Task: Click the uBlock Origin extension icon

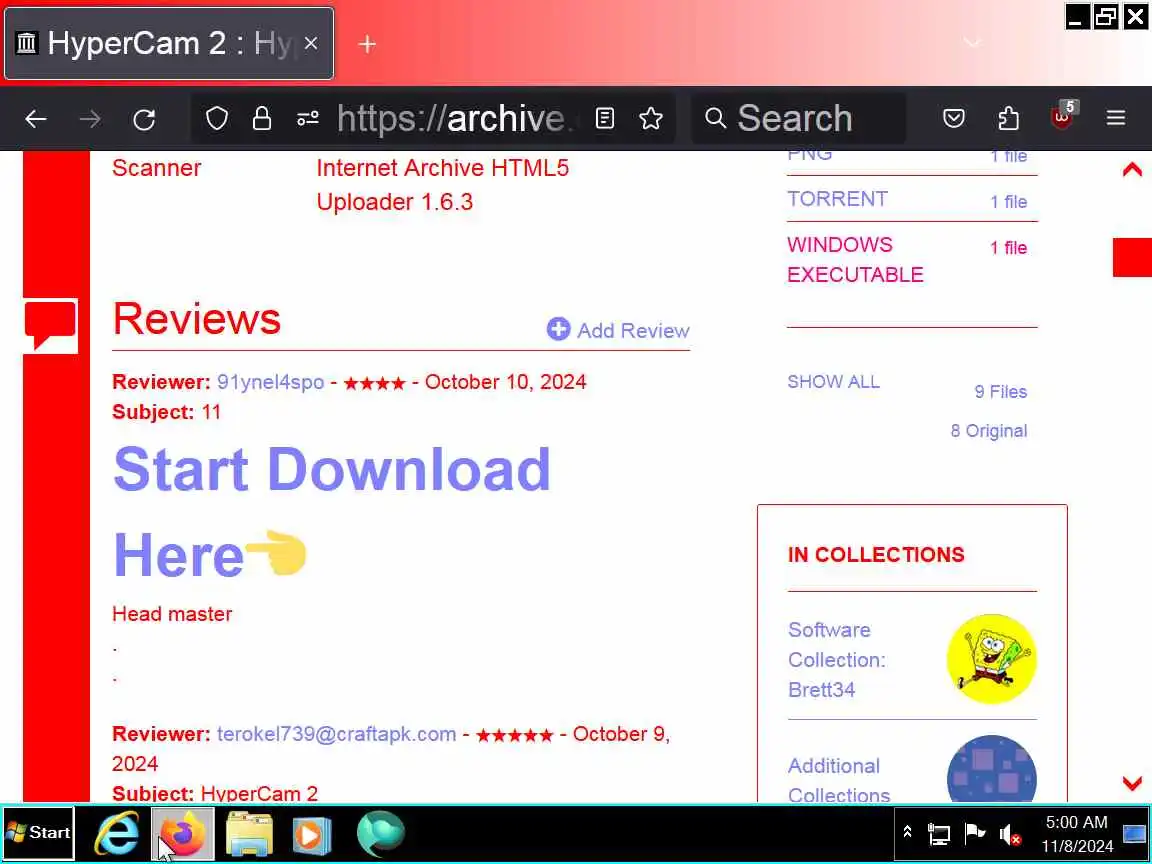Action: point(1063,117)
